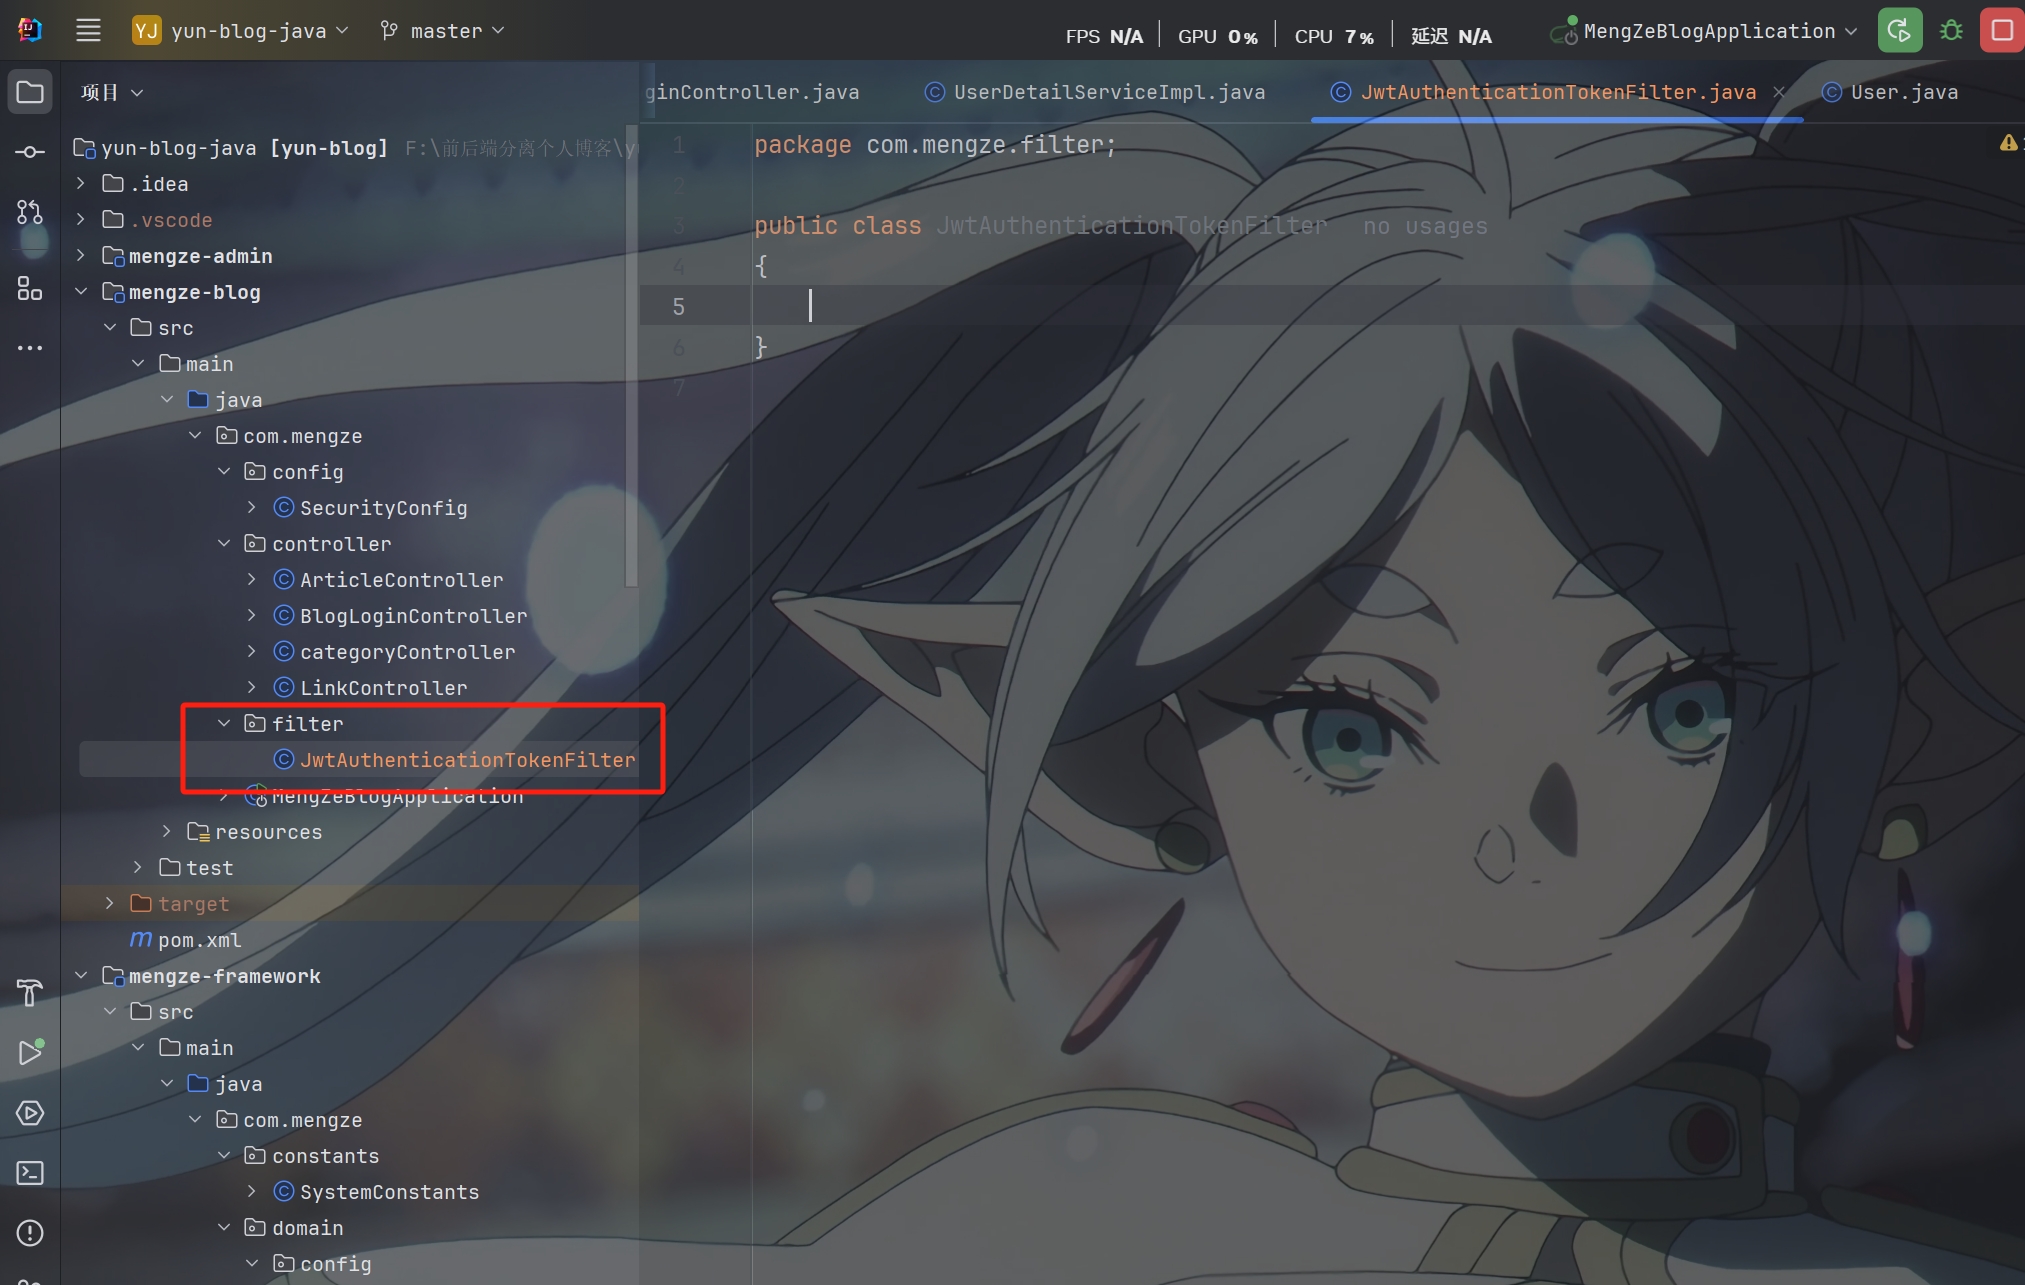Open the Structure tool window icon

pos(30,289)
